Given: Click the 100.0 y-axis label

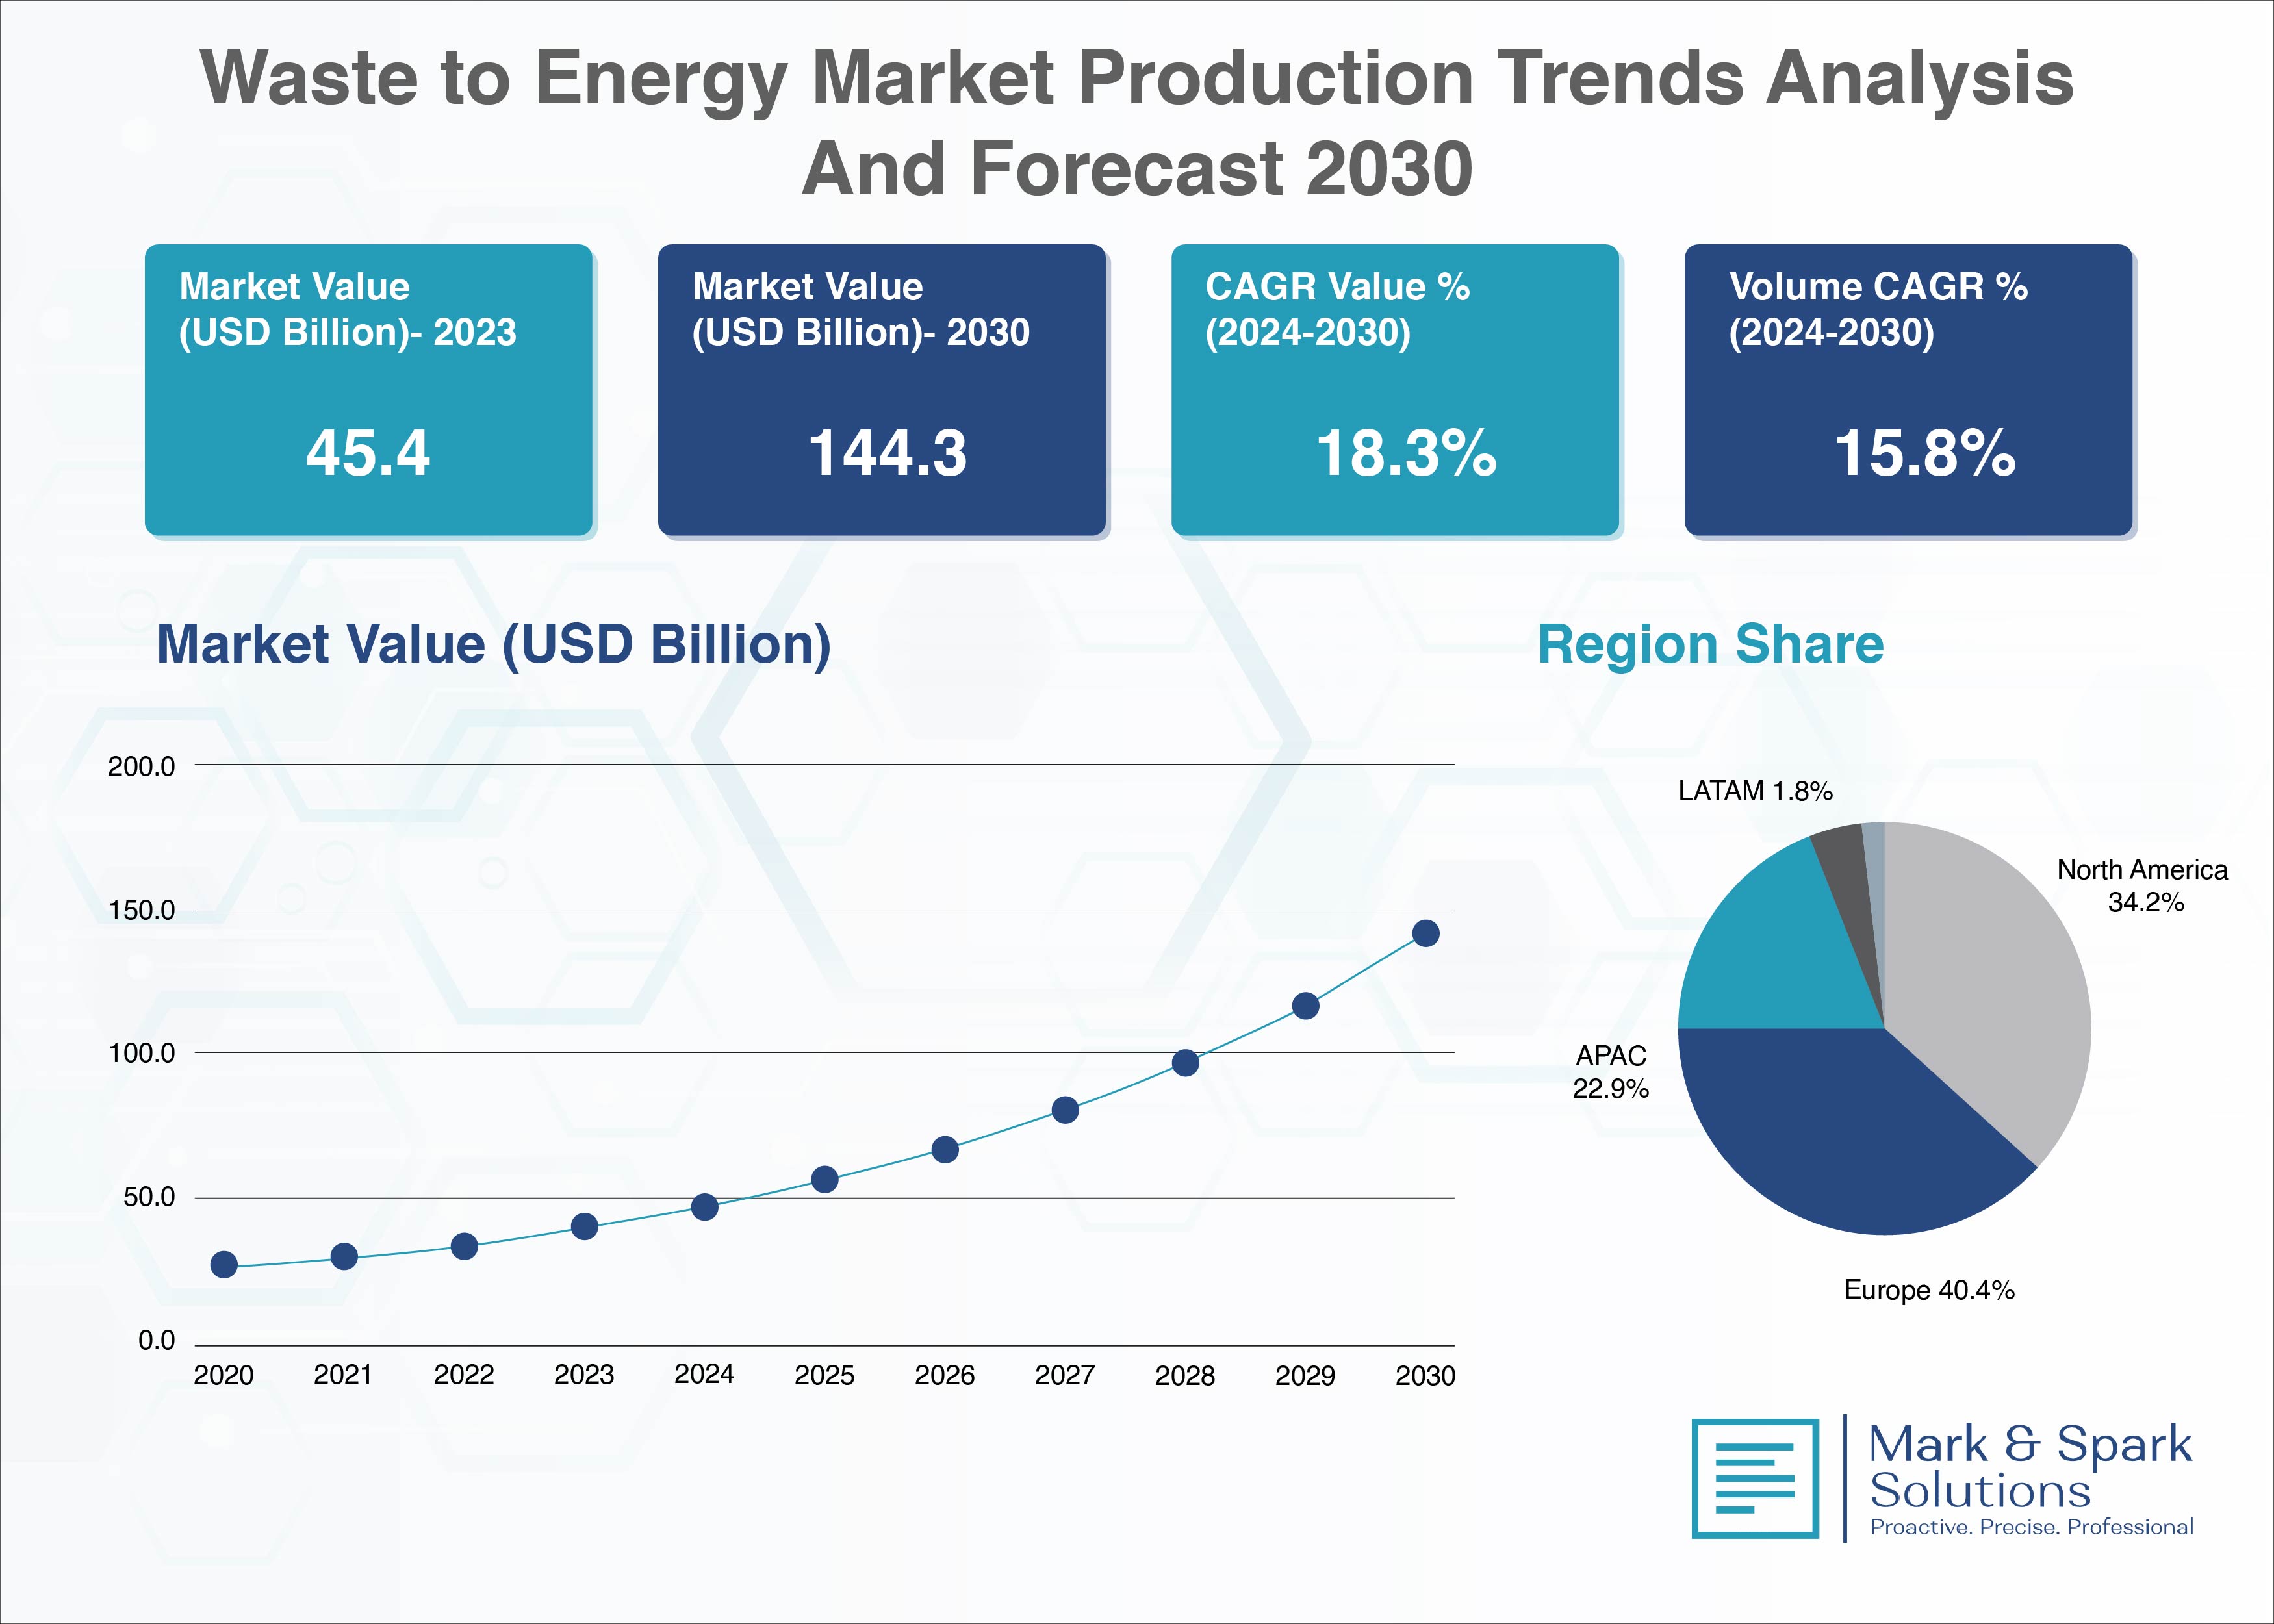Looking at the screenshot, I should click(141, 1053).
